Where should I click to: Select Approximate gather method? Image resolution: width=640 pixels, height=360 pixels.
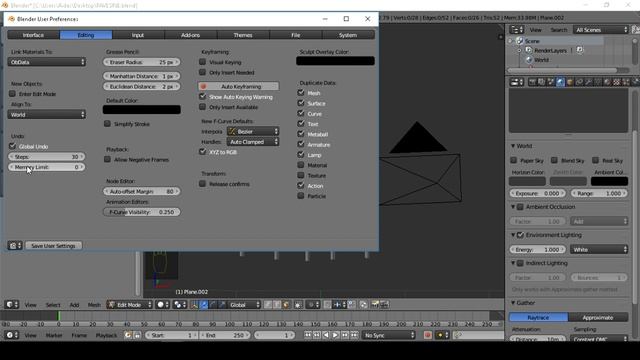tap(598, 317)
